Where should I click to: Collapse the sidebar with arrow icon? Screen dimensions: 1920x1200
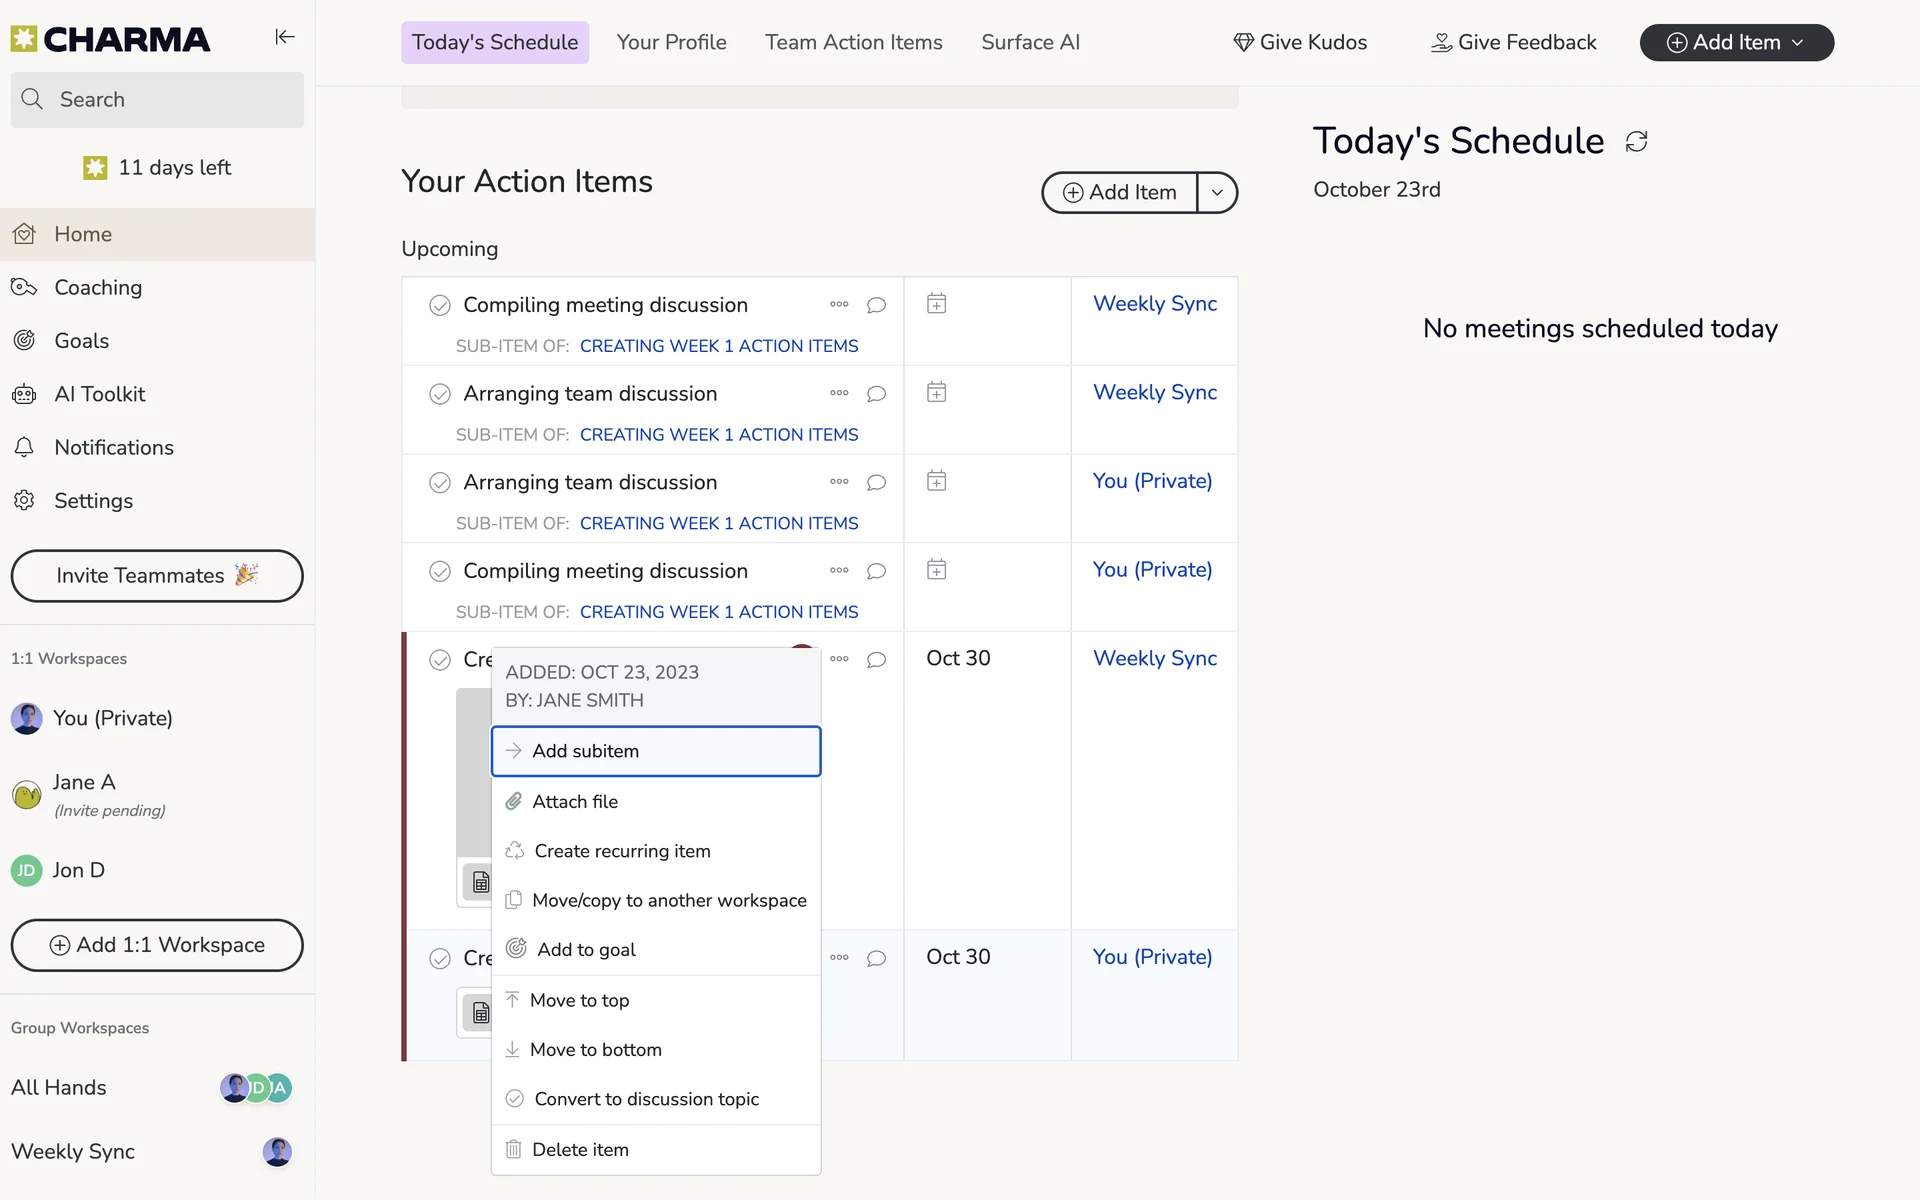click(x=285, y=37)
